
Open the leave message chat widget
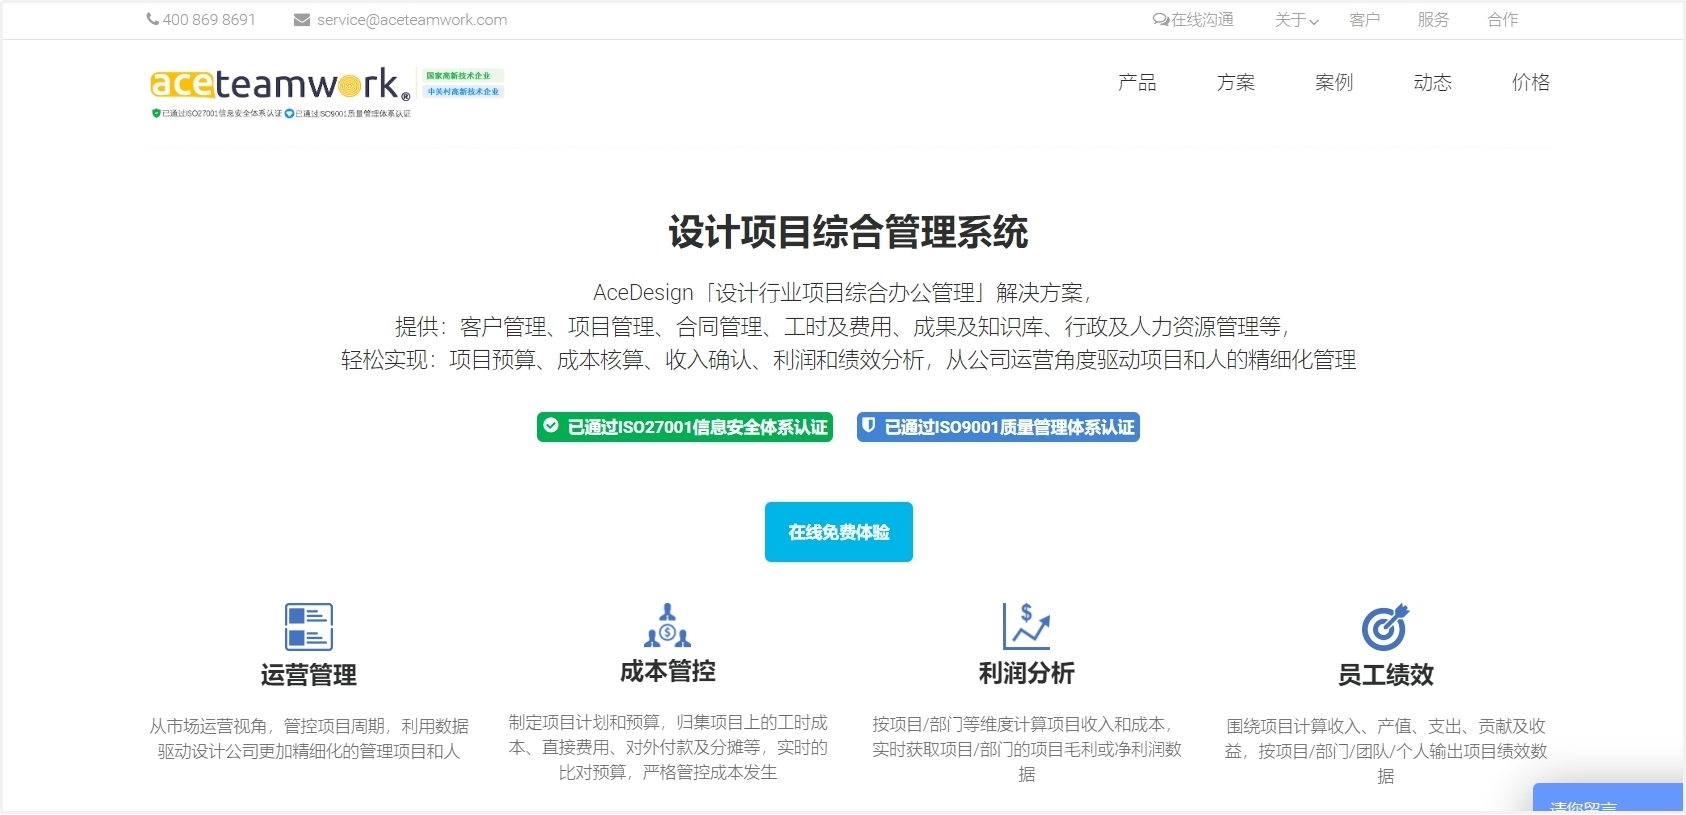[1606, 800]
